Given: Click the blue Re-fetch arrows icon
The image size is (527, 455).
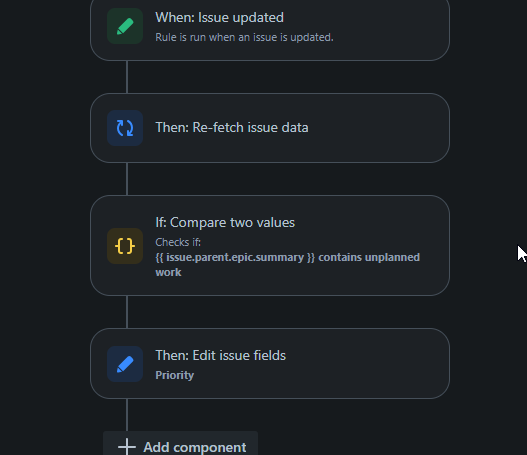Looking at the screenshot, I should [x=125, y=128].
